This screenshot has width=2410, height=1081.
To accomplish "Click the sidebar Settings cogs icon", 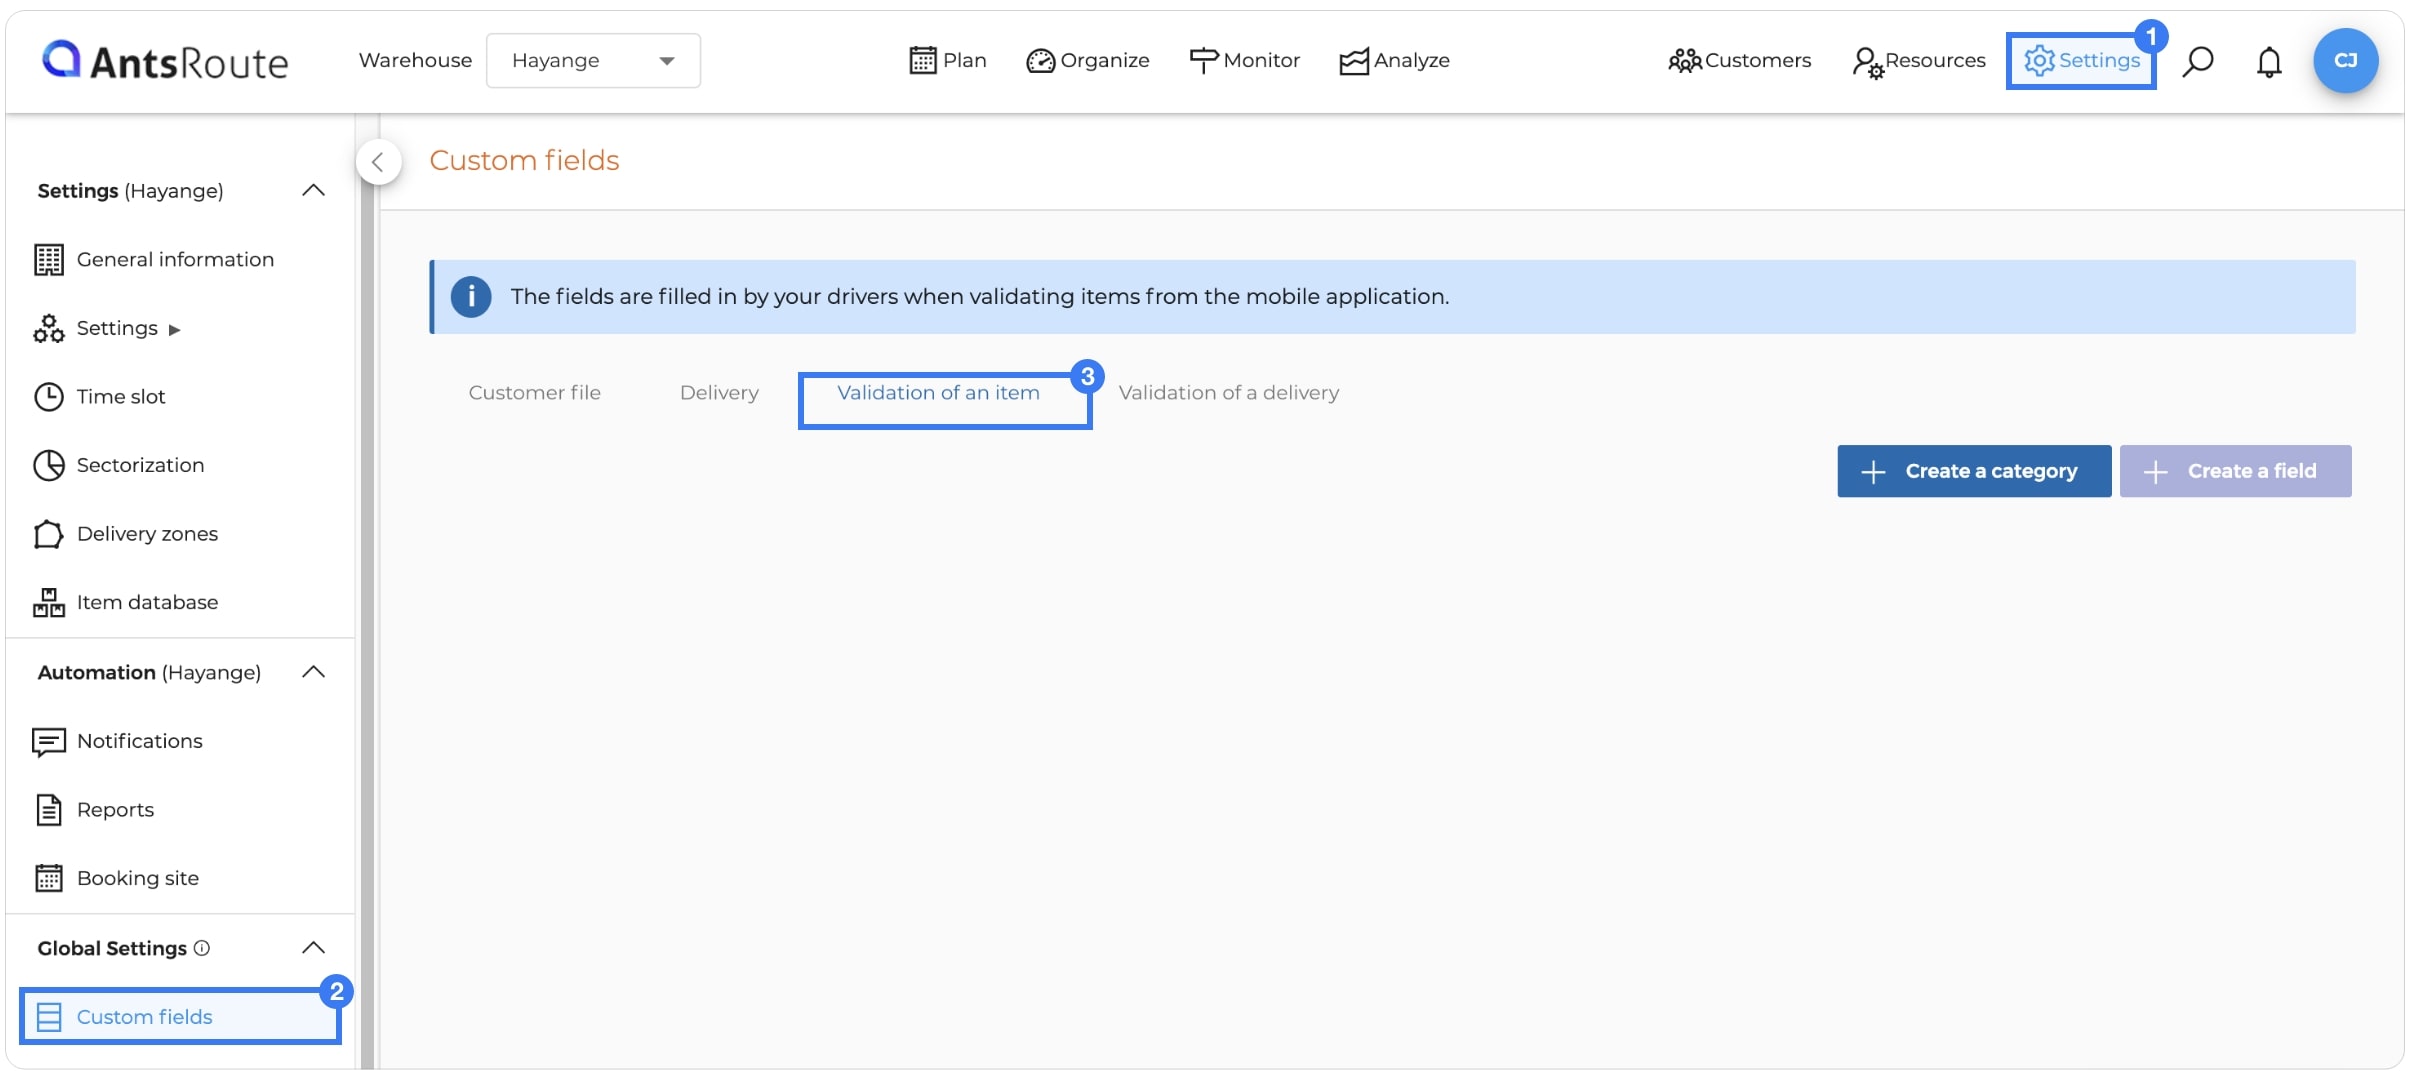I will [x=48, y=328].
